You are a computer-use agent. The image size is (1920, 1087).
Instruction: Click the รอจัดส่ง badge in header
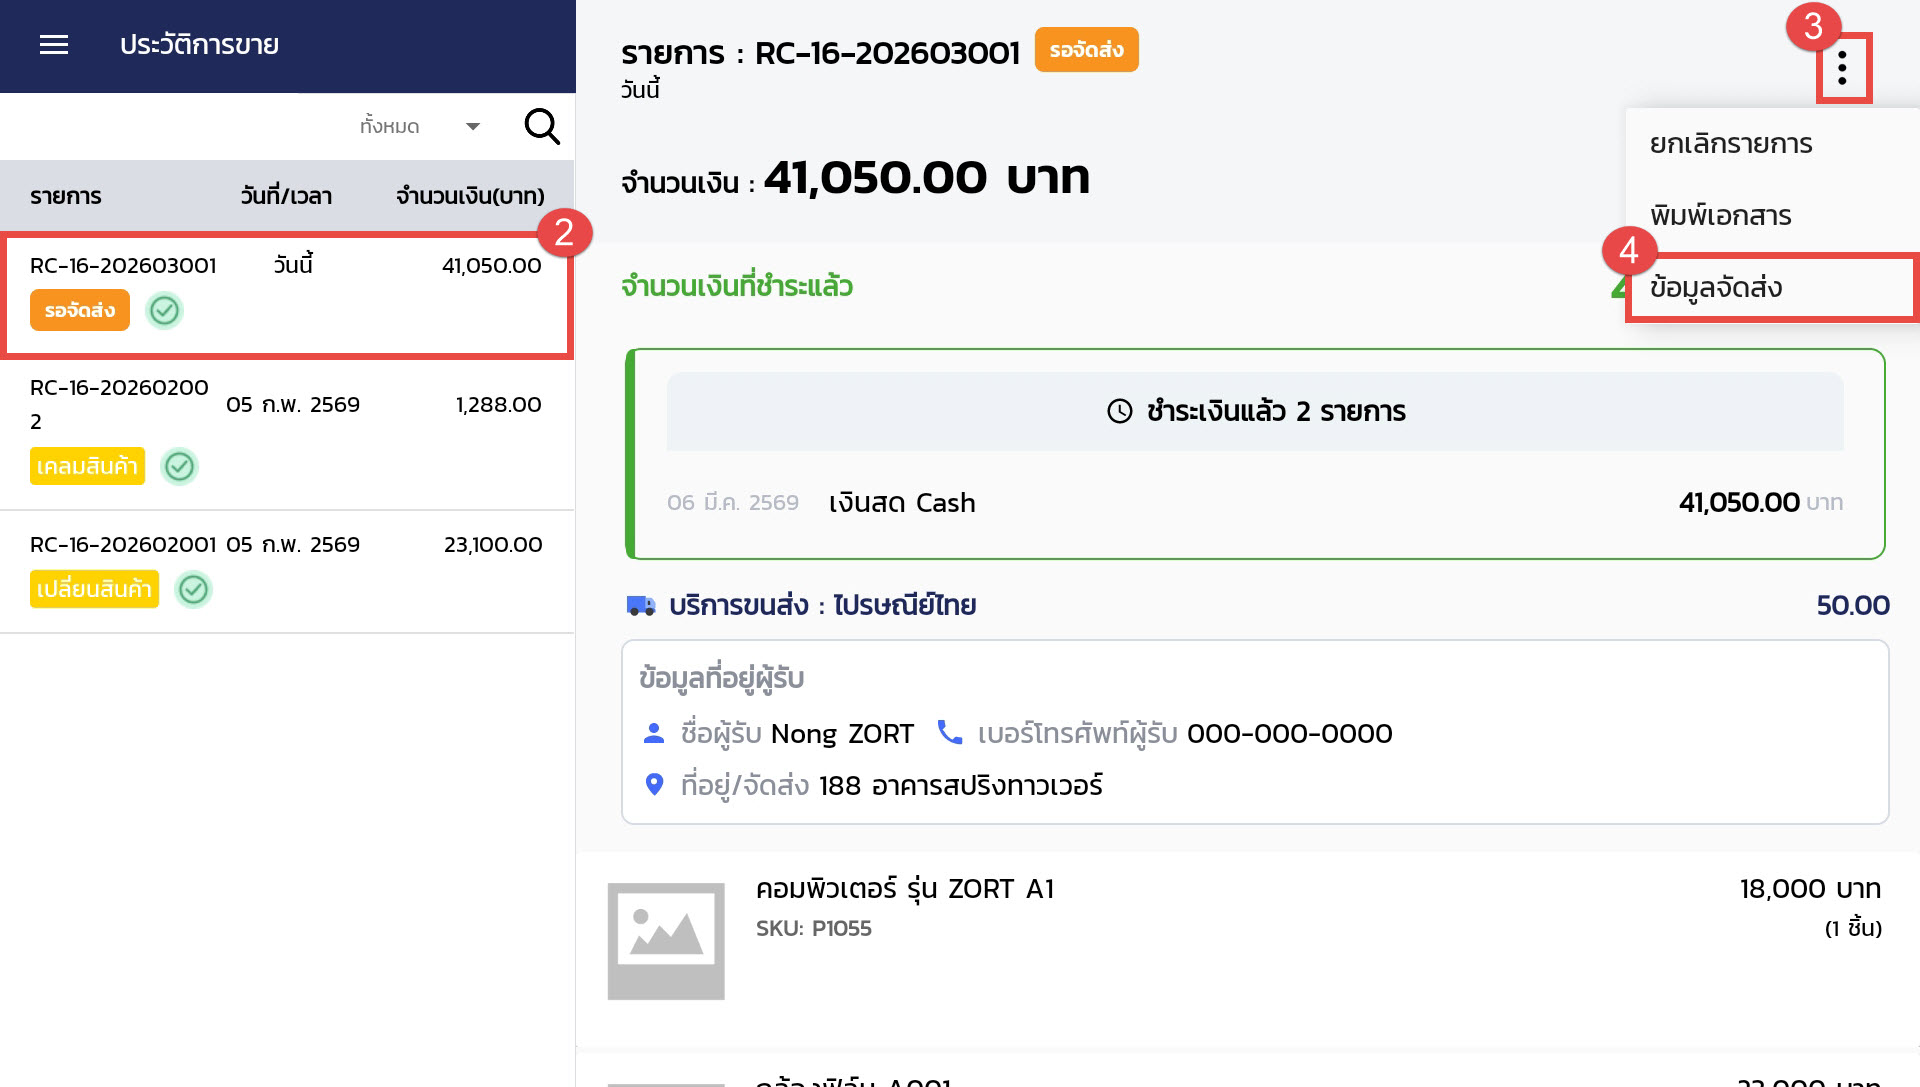[x=1086, y=50]
